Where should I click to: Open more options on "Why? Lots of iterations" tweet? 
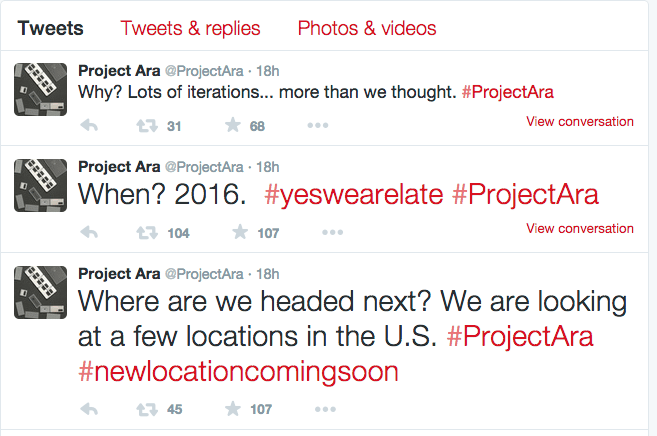coord(317,126)
